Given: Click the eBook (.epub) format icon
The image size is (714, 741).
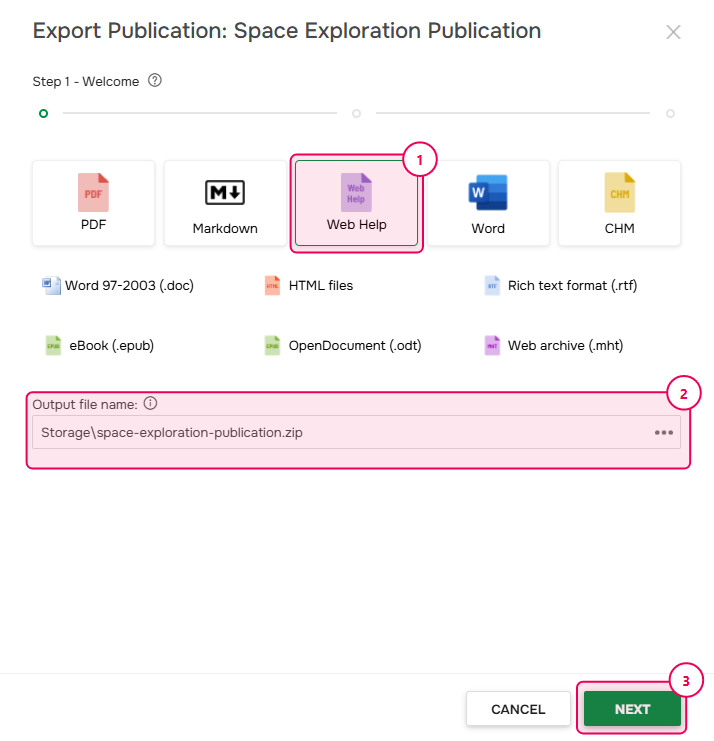Looking at the screenshot, I should point(53,345).
